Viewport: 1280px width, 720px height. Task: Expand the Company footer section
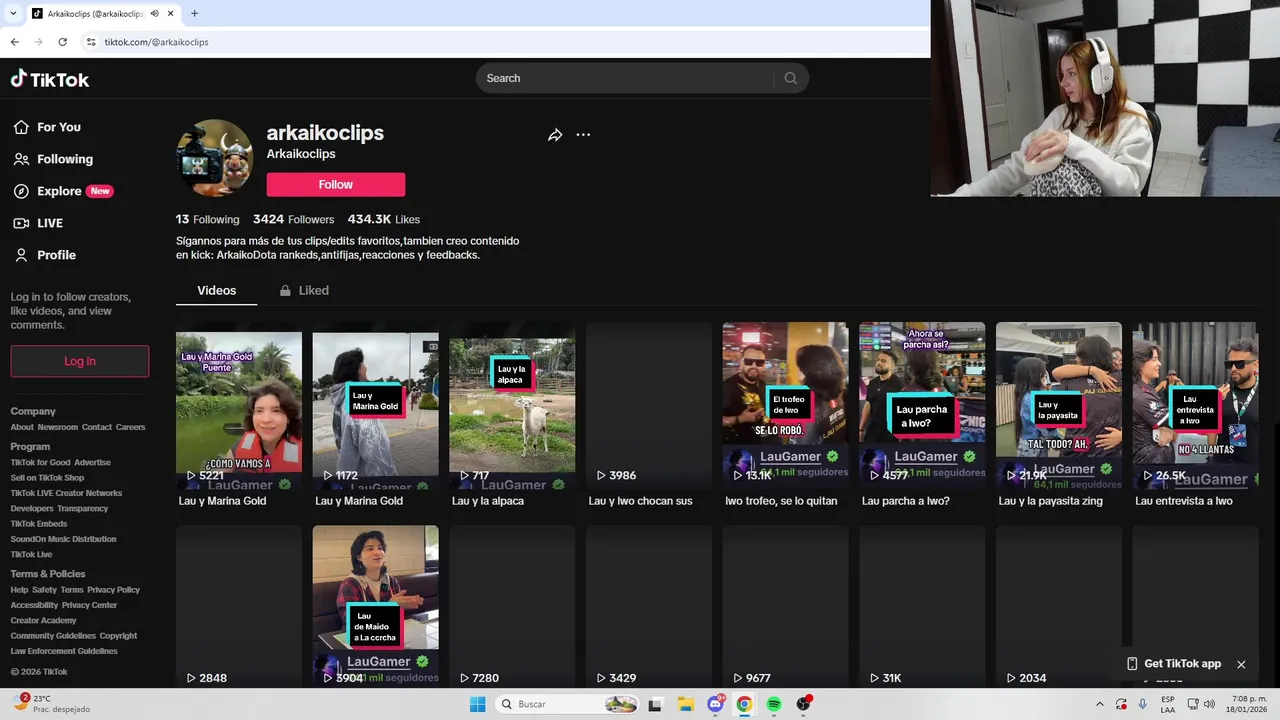click(x=33, y=411)
